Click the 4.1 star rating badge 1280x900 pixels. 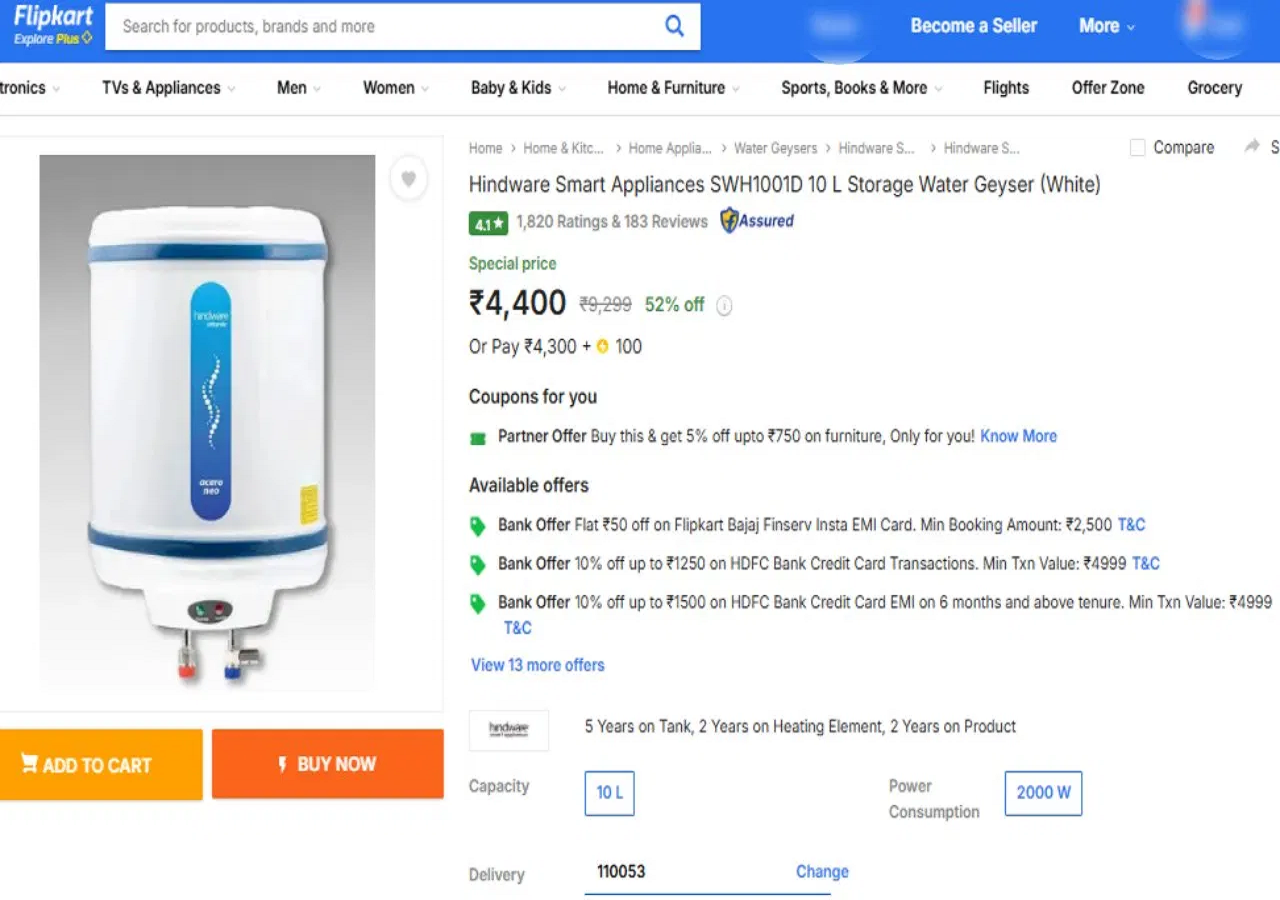(488, 223)
